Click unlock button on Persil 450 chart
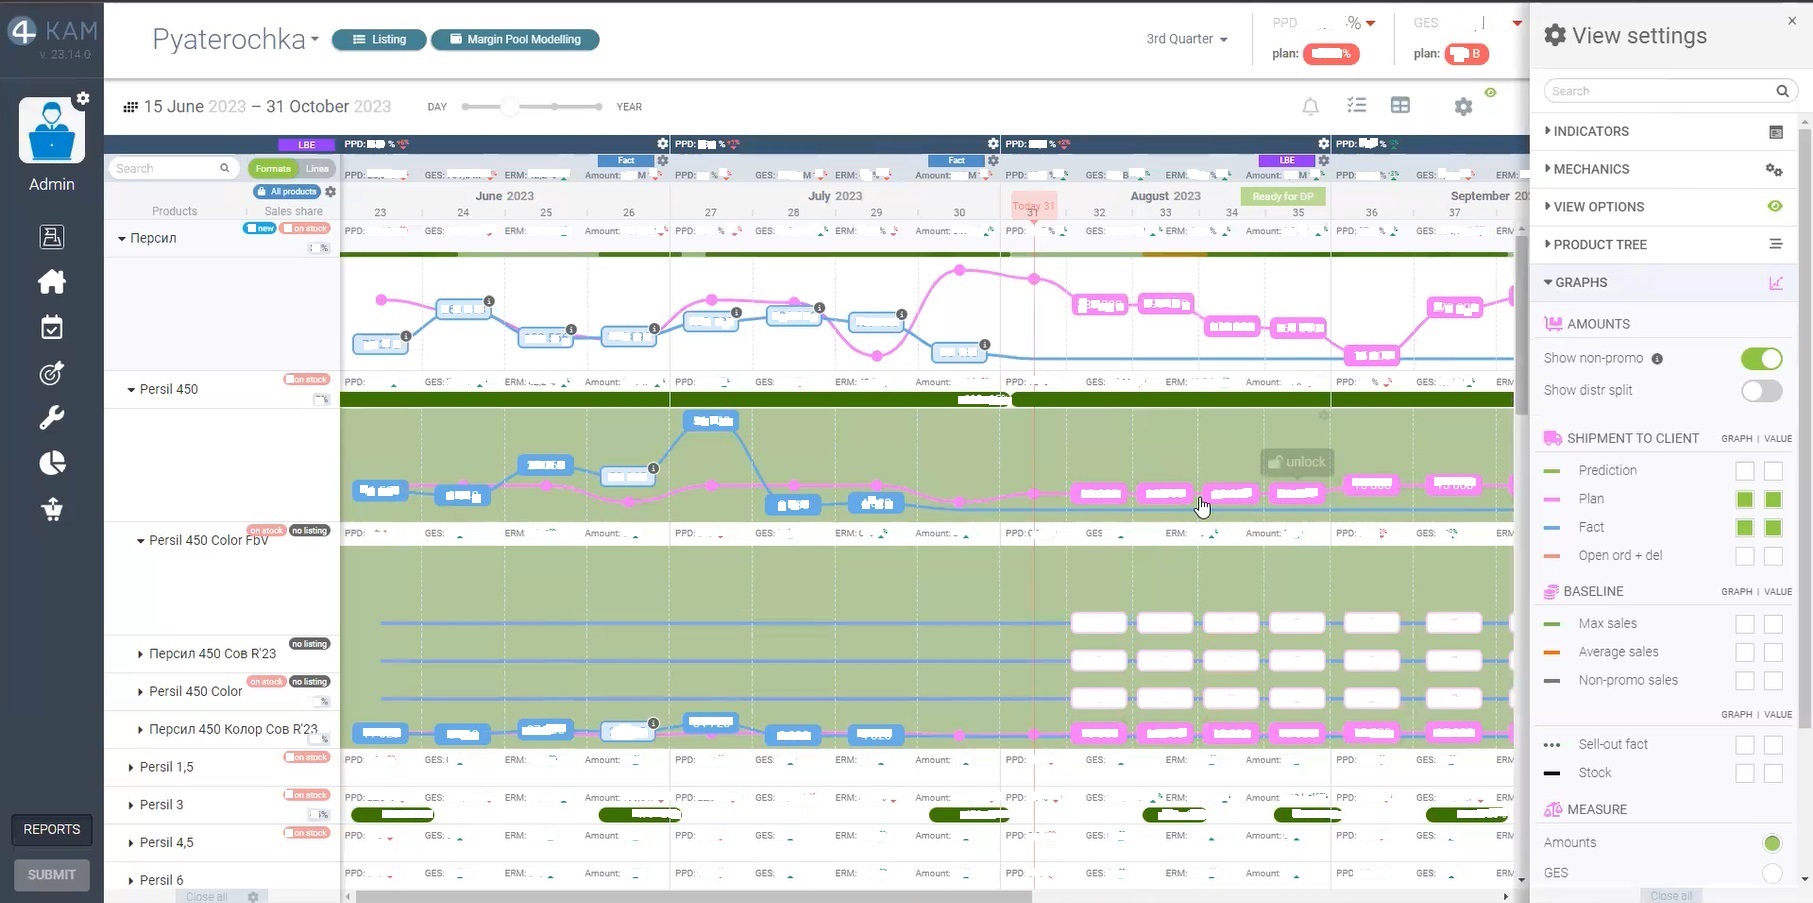The width and height of the screenshot is (1813, 903). [1297, 462]
